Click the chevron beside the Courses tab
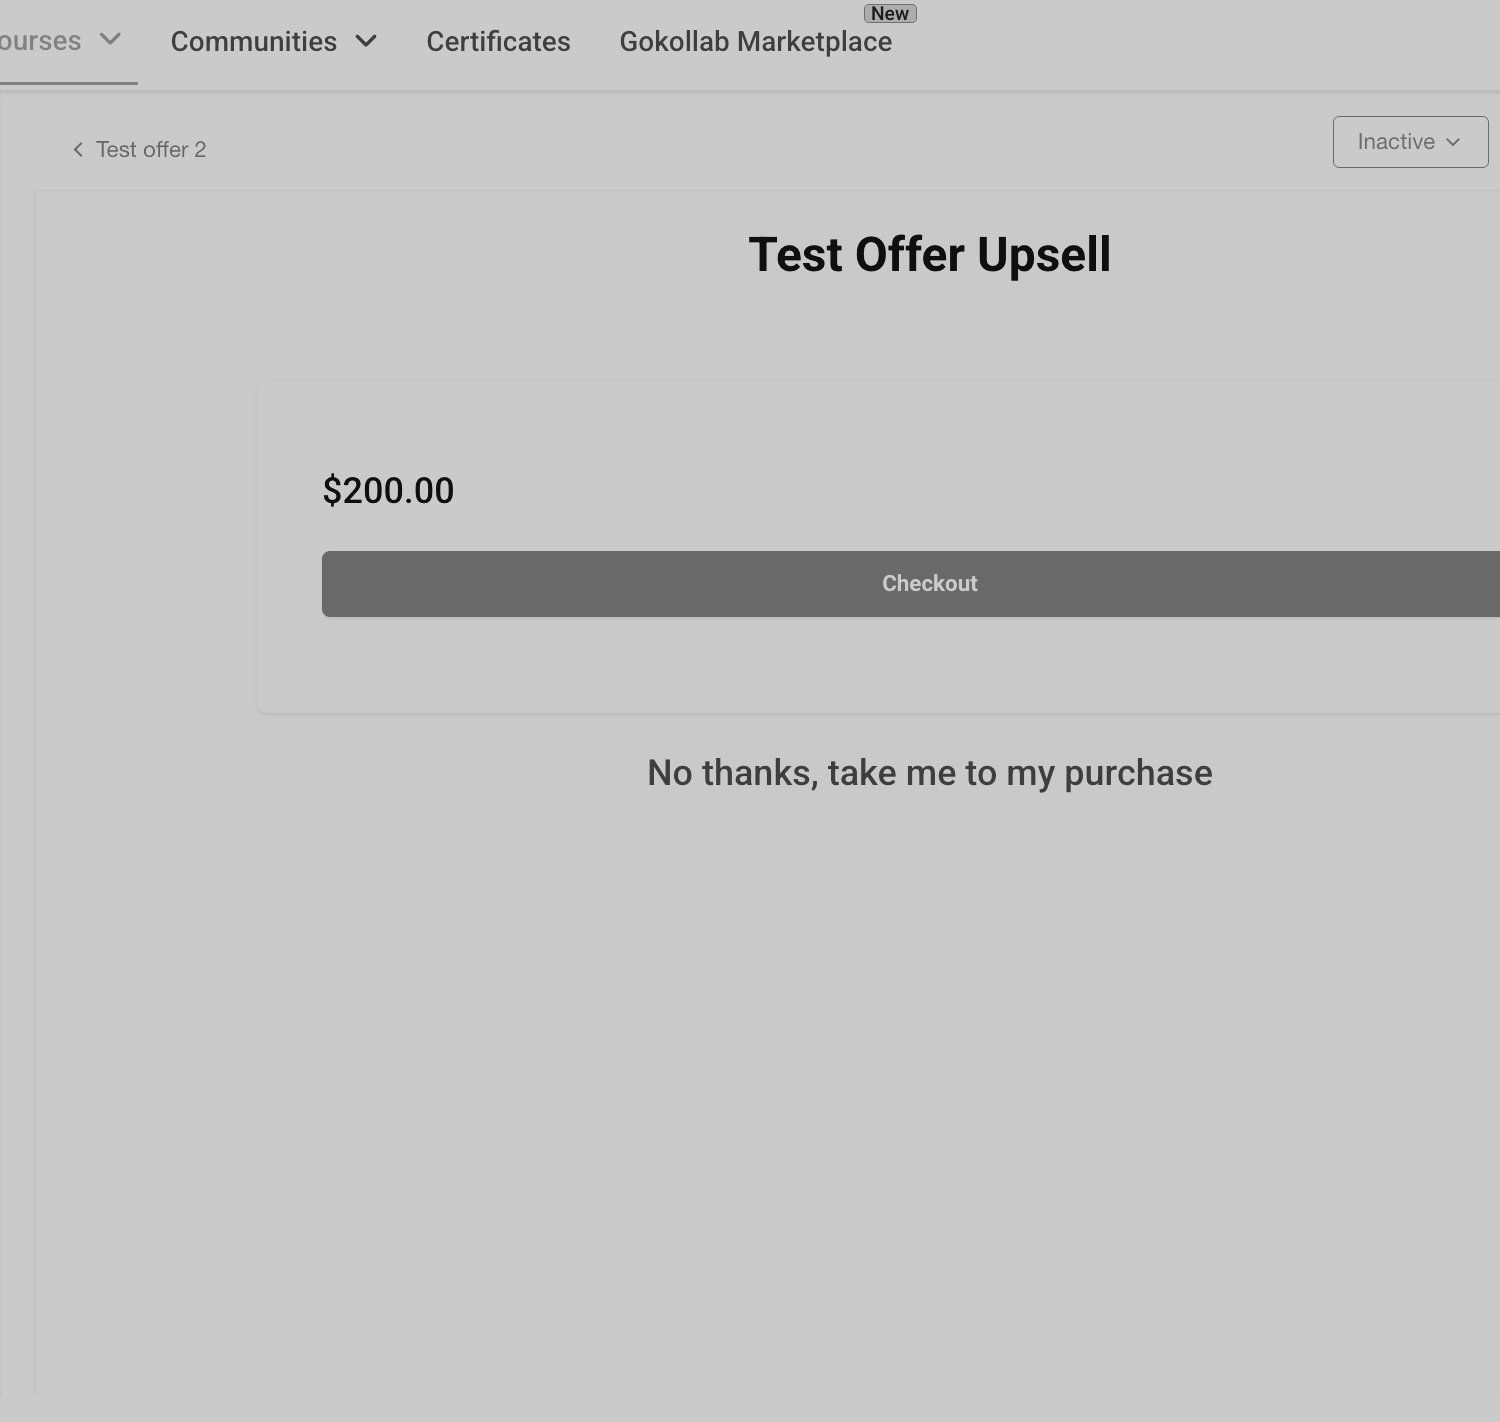 [111, 40]
